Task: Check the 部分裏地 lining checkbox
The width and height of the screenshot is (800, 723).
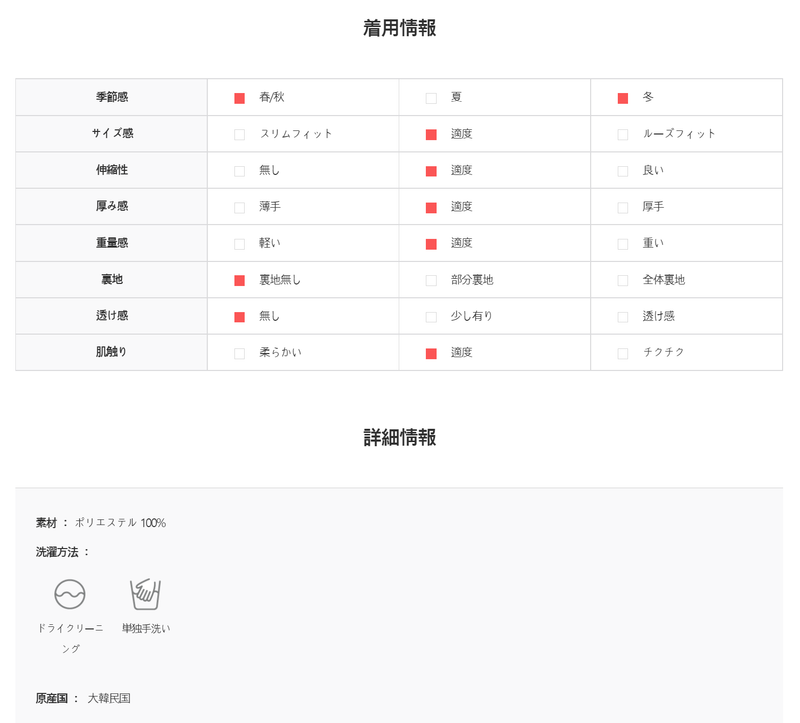Action: click(431, 281)
